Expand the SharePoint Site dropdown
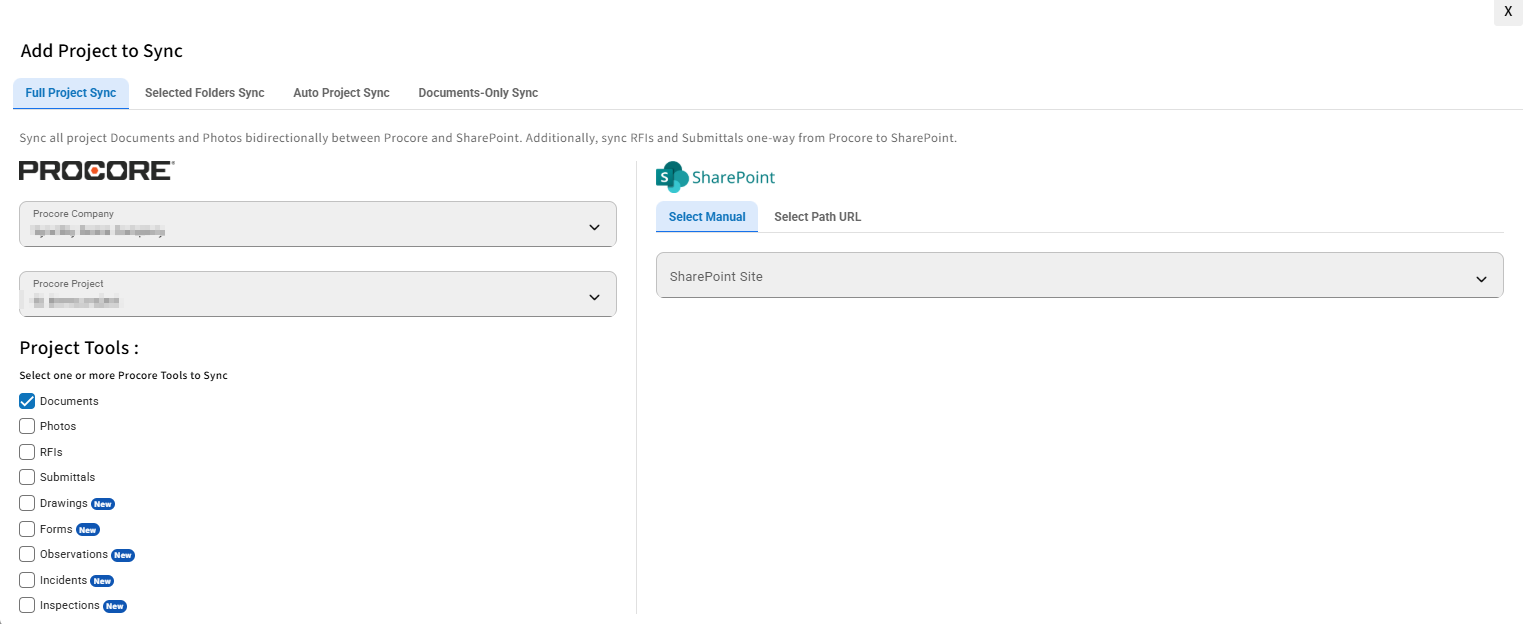 click(x=1080, y=275)
